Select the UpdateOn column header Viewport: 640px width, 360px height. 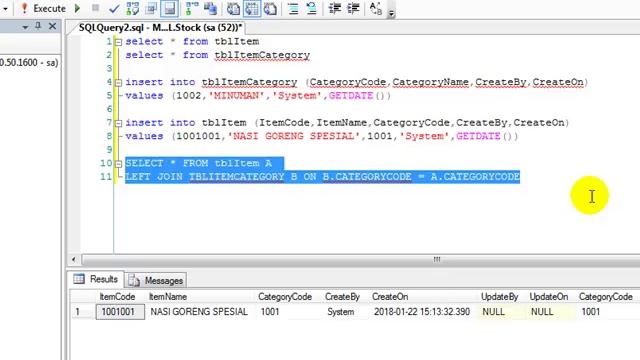(x=549, y=297)
